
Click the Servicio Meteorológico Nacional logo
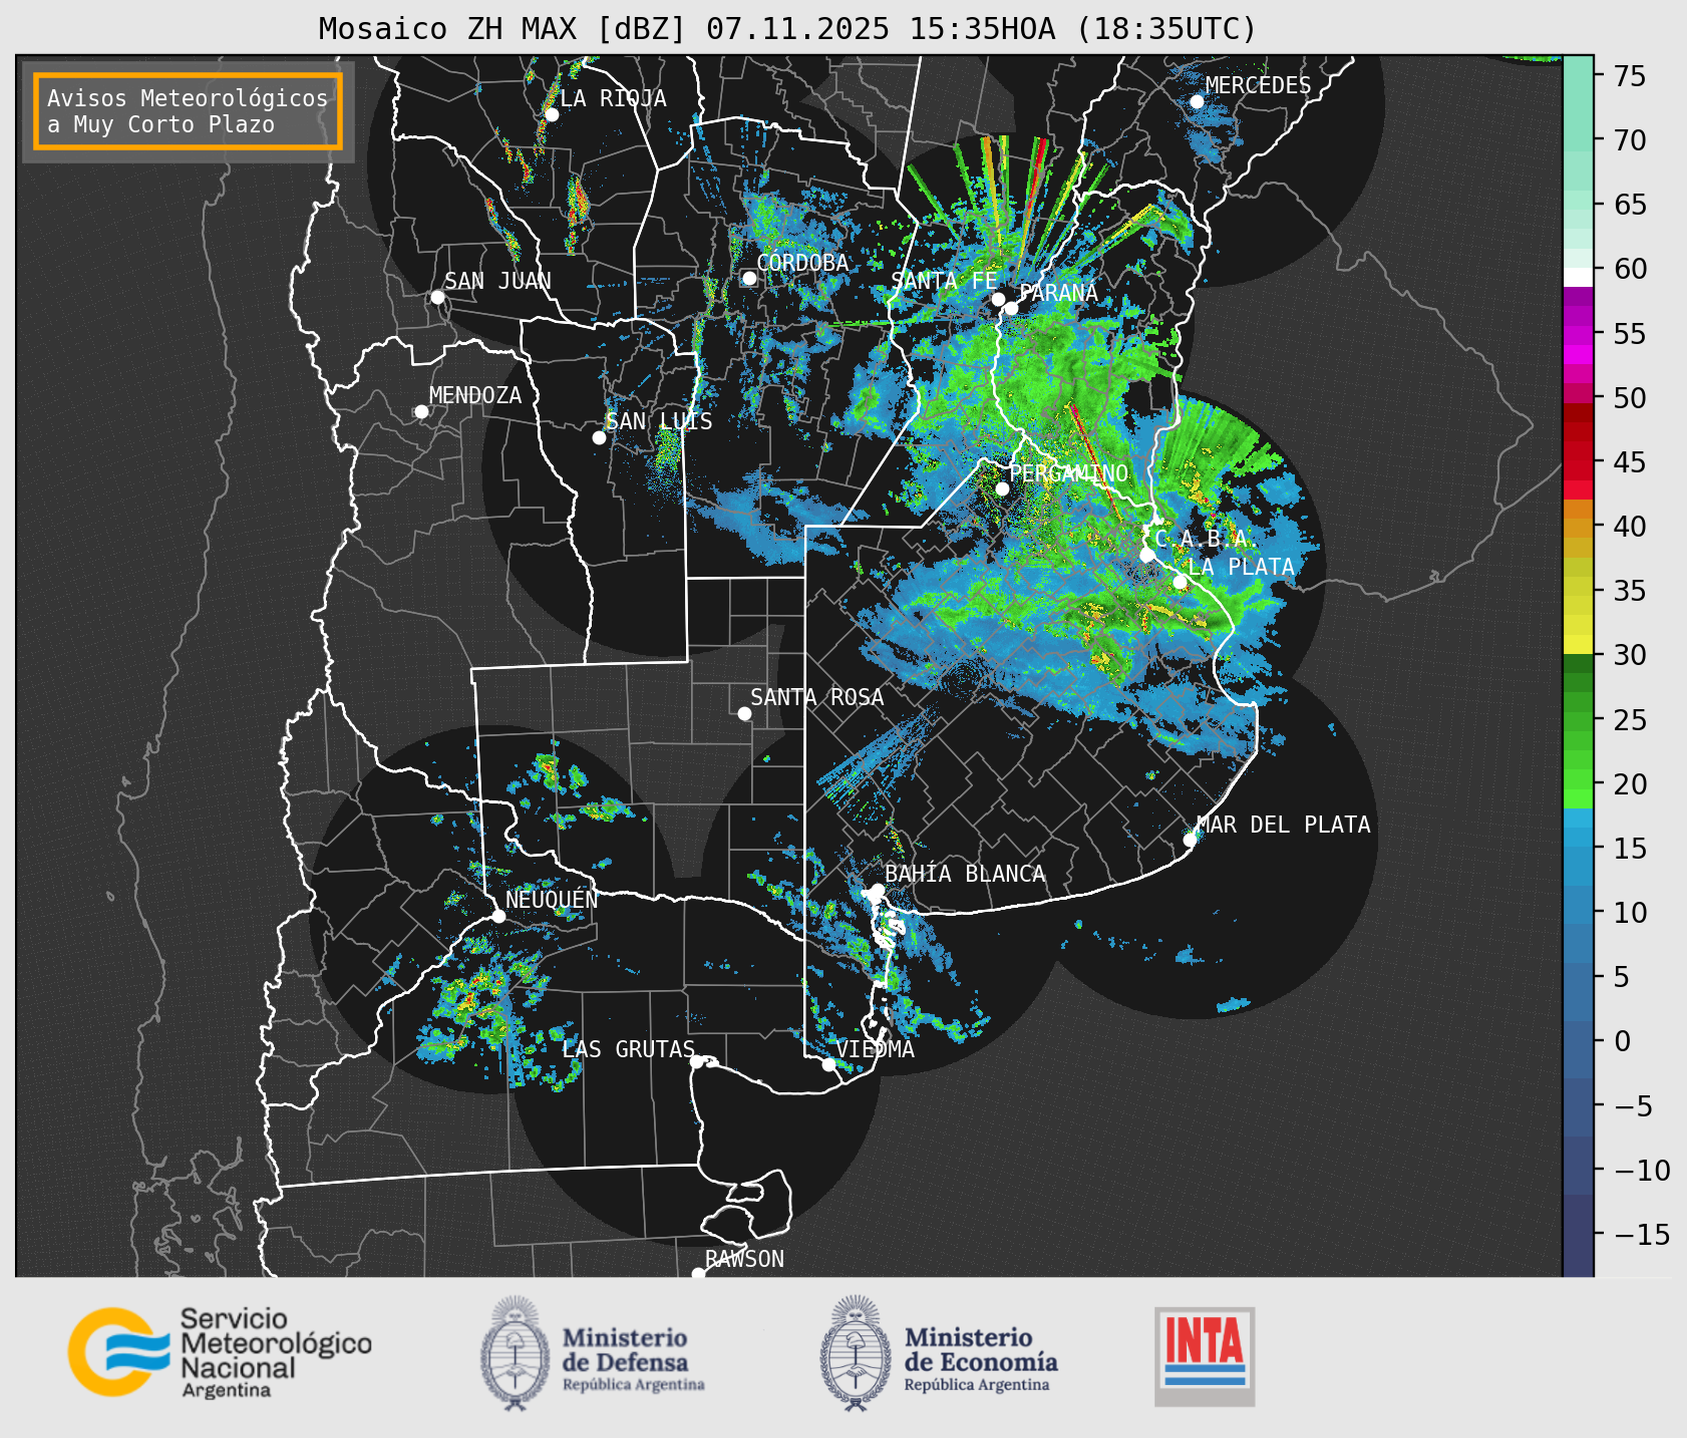click(220, 1352)
